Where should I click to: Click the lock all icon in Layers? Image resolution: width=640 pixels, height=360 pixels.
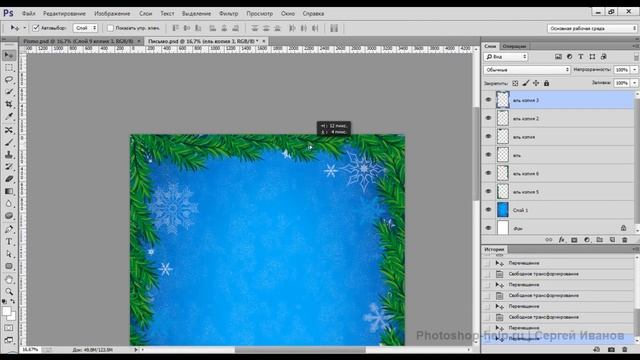[547, 83]
